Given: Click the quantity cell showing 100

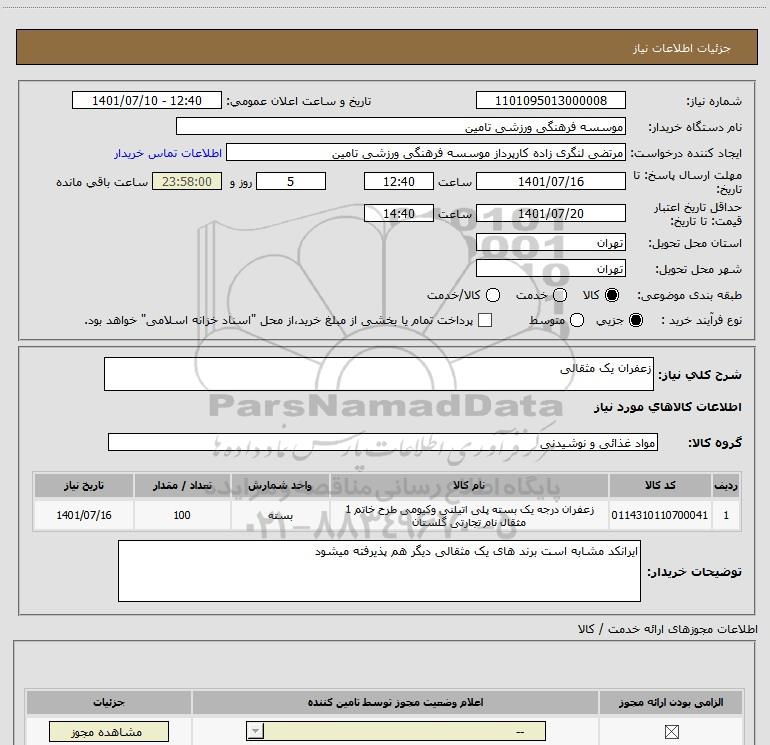Looking at the screenshot, I should 182,515.
